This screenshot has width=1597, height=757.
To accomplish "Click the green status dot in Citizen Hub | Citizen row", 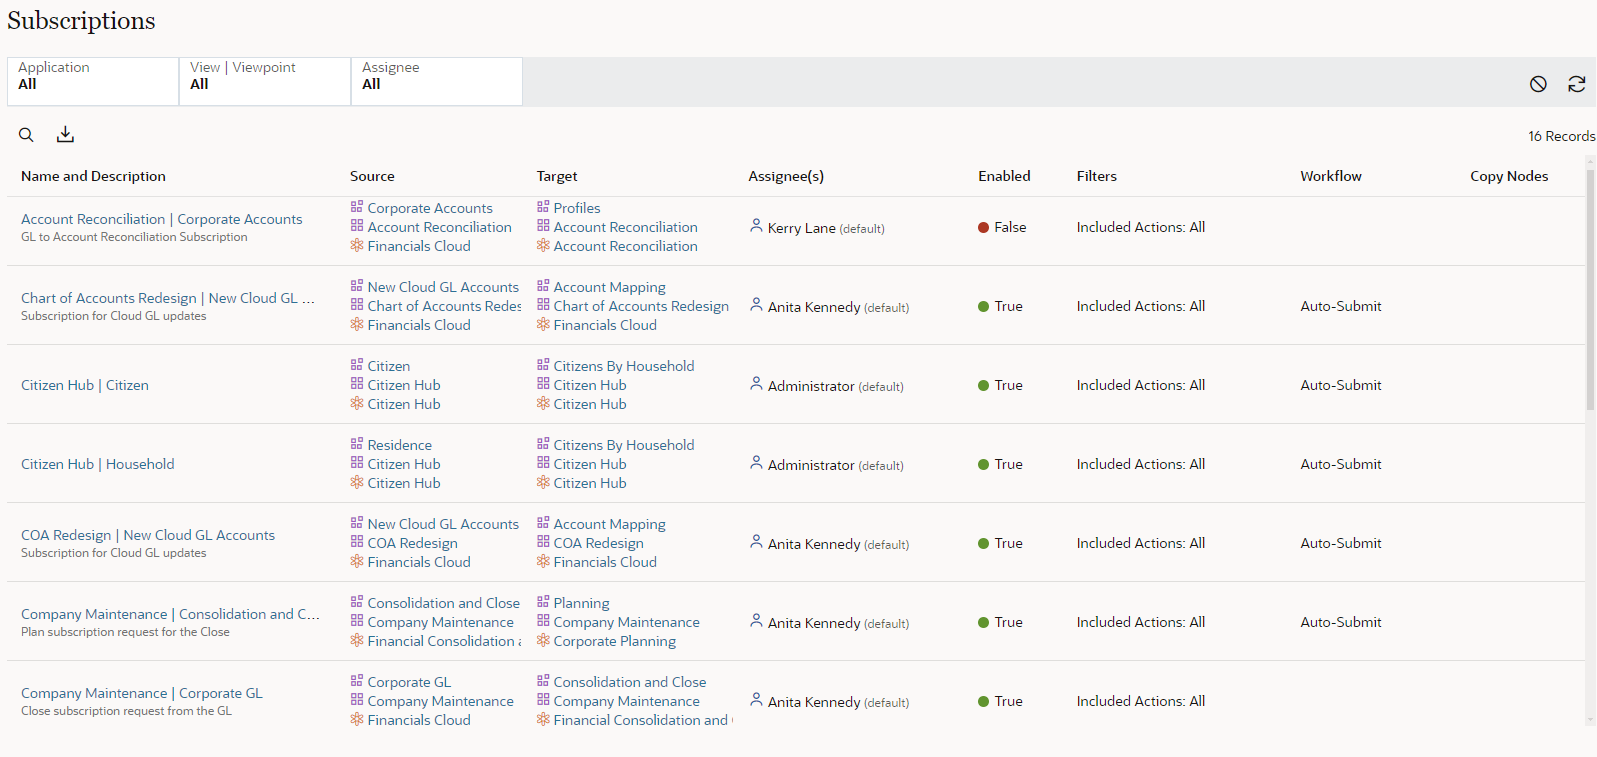I will (x=983, y=385).
